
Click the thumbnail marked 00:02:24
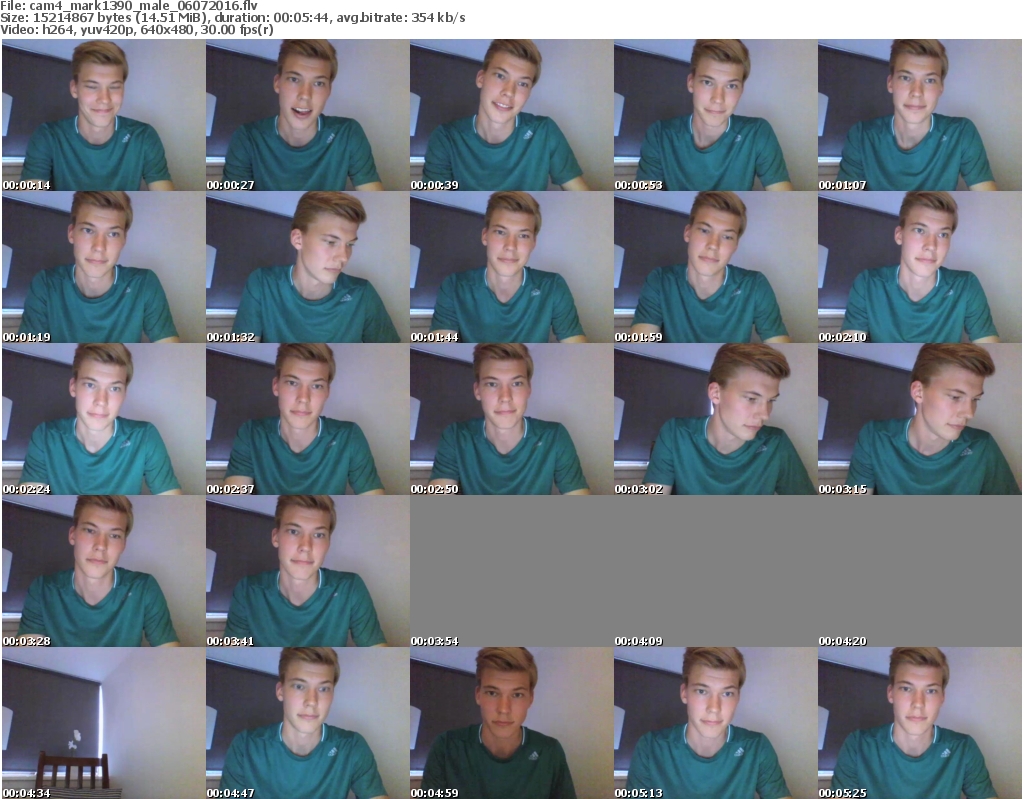103,419
